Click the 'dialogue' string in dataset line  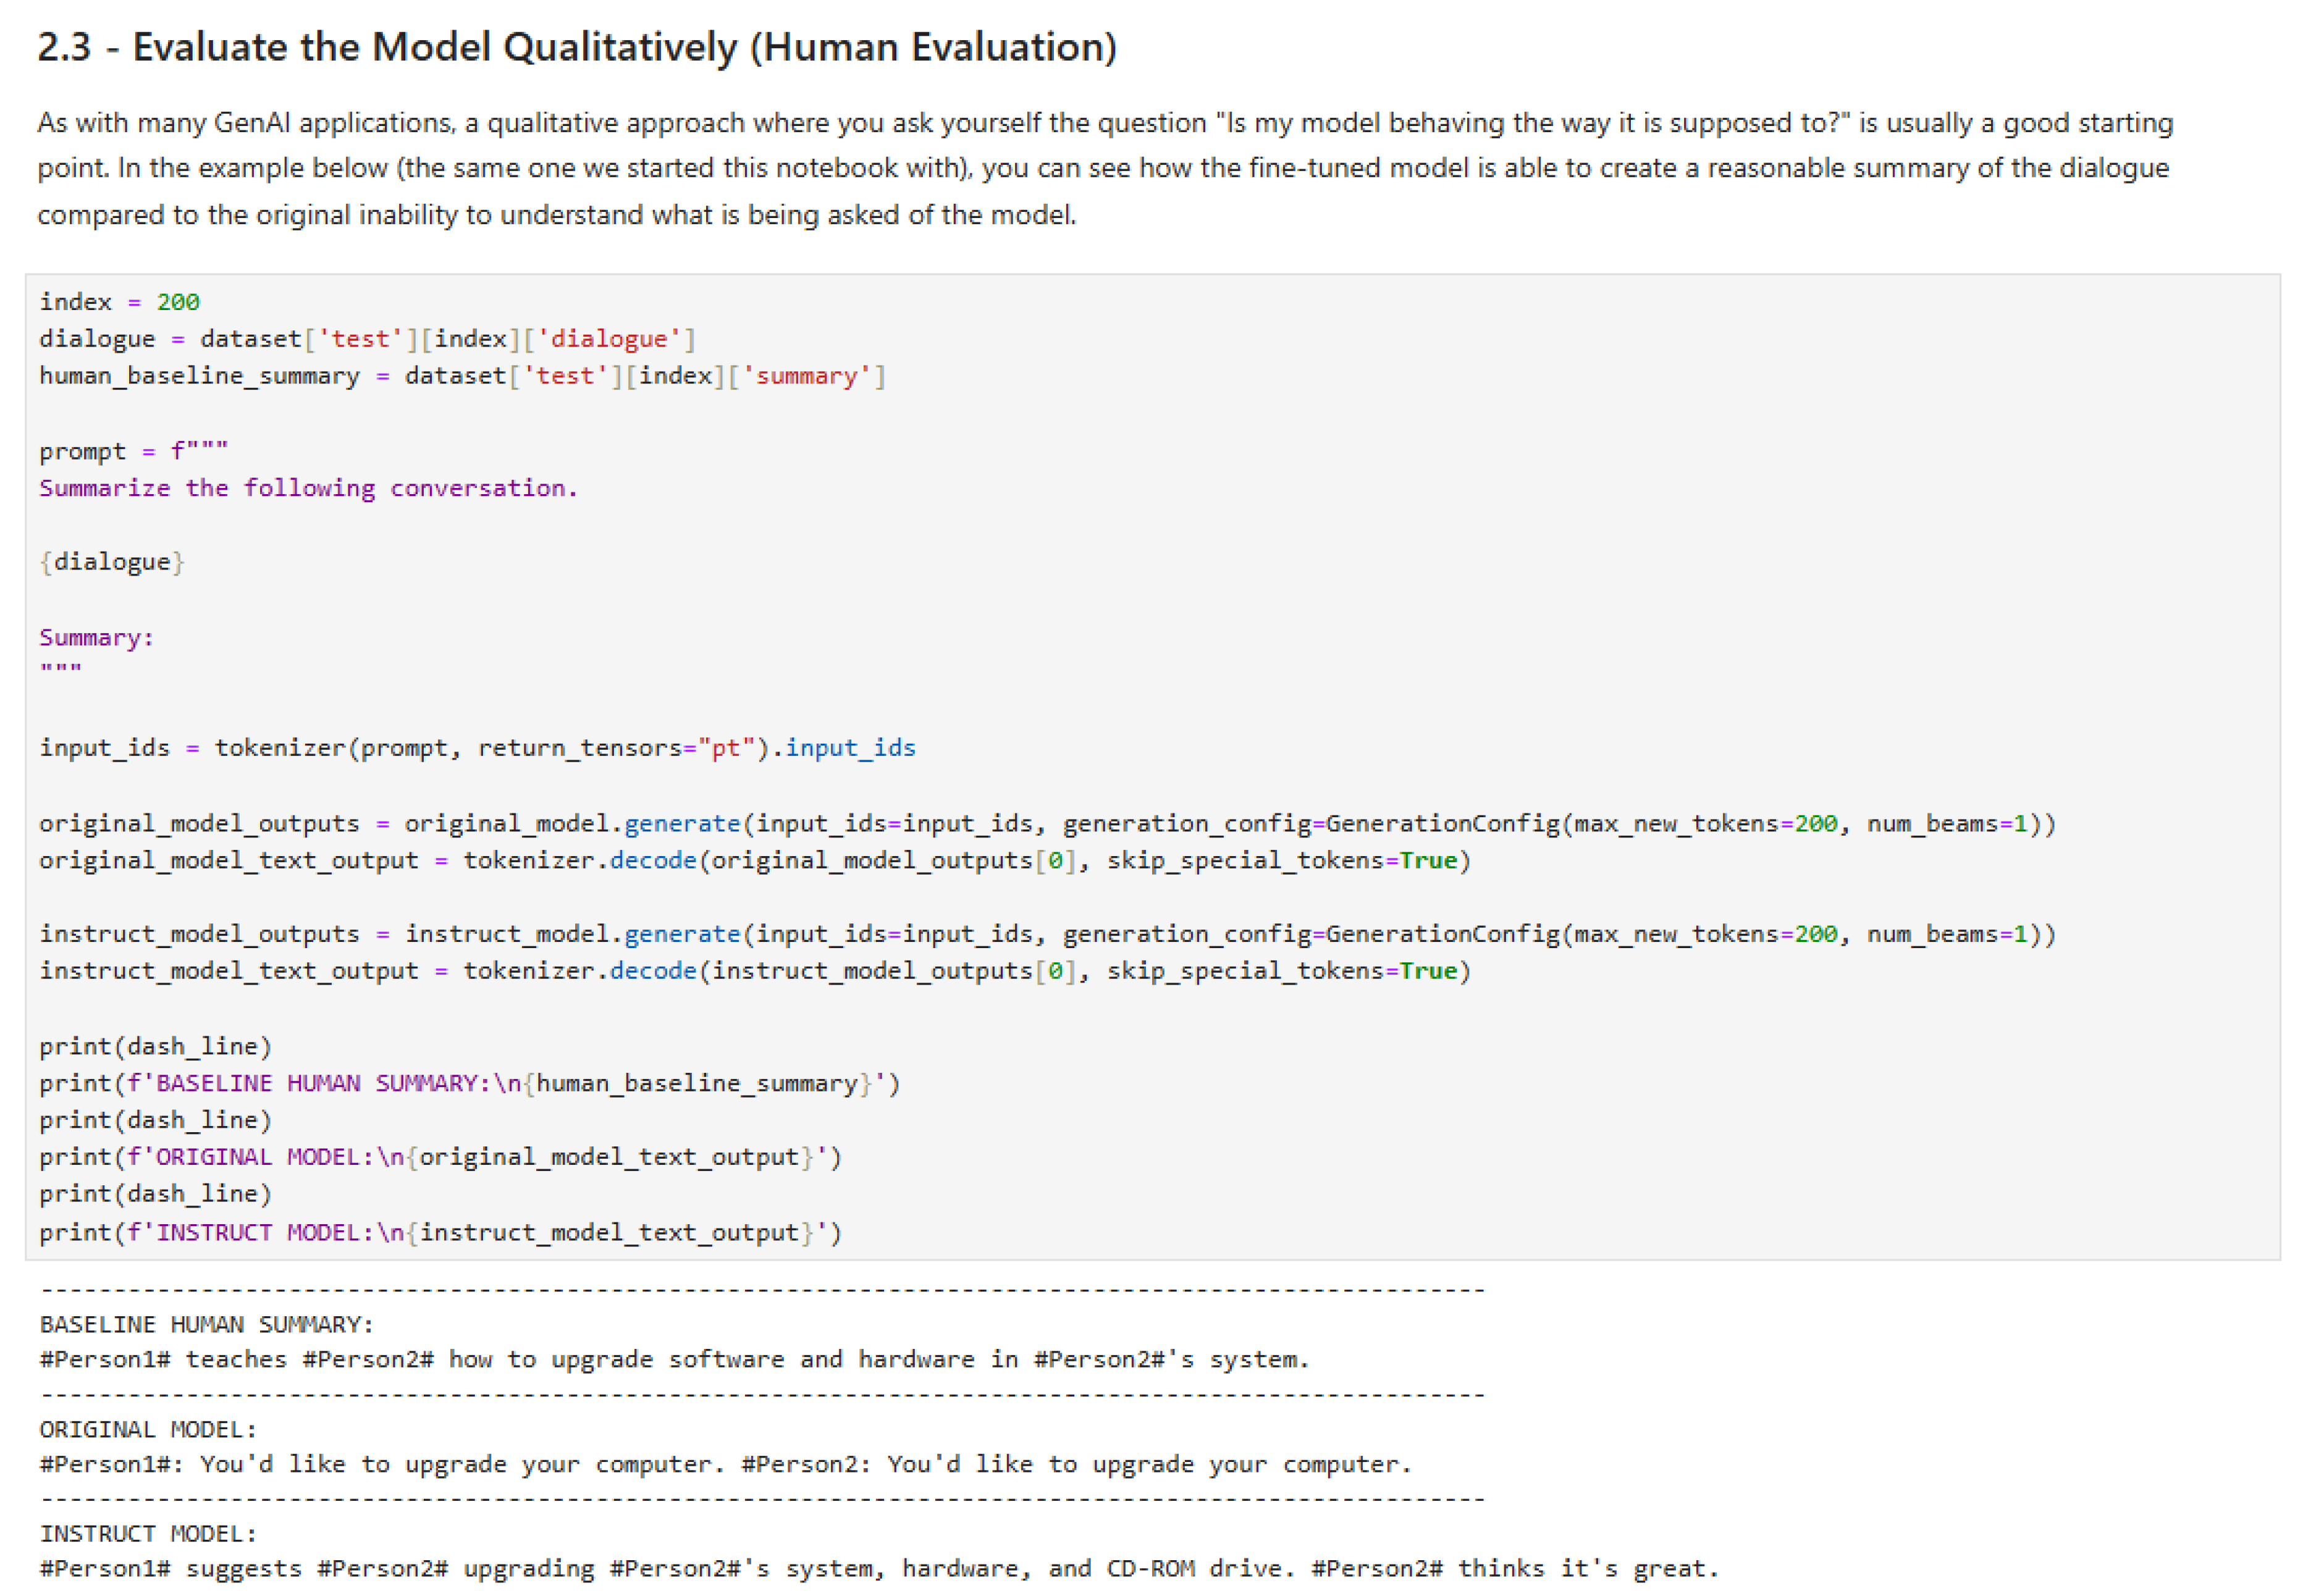(x=608, y=339)
